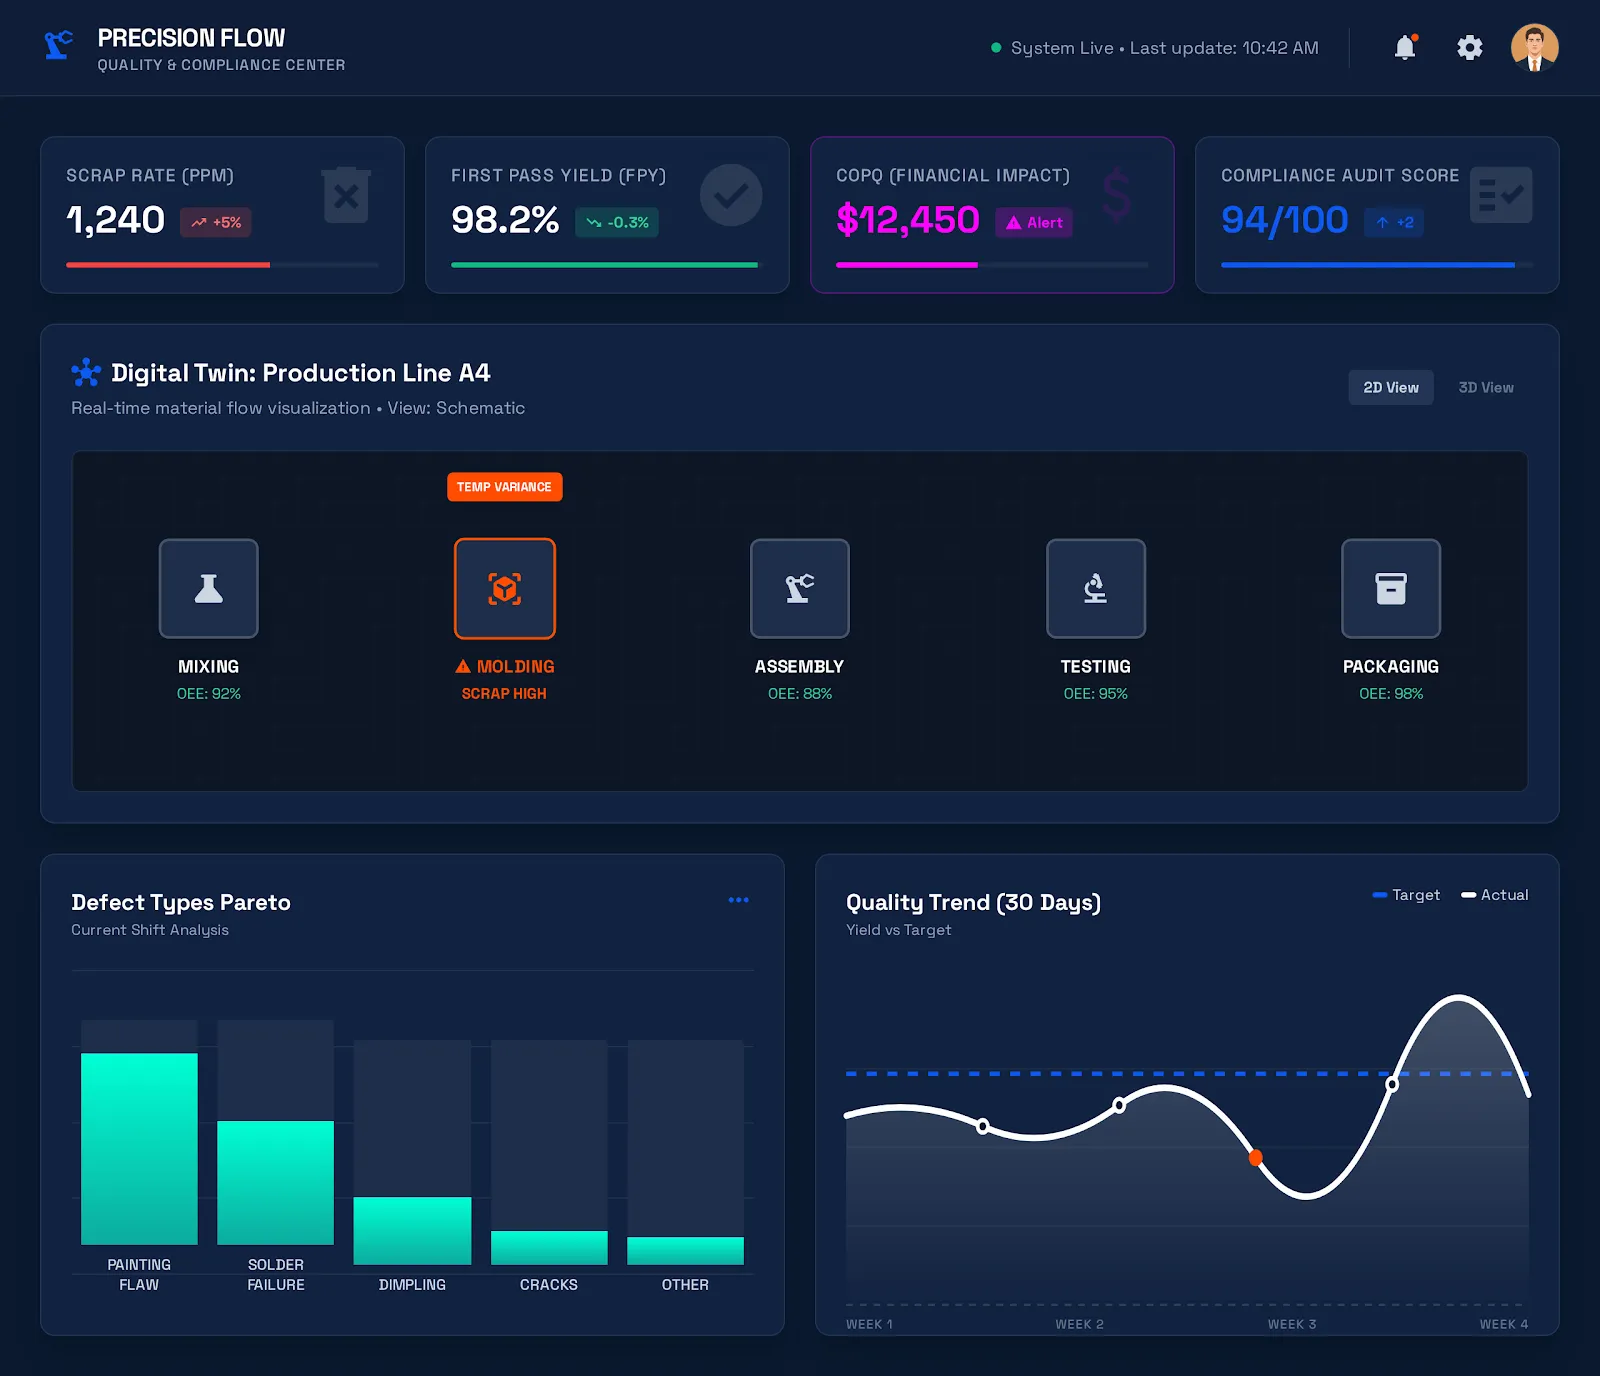Click the Molding stage icon with scrap alert
This screenshot has height=1376, width=1600.
[x=505, y=588]
